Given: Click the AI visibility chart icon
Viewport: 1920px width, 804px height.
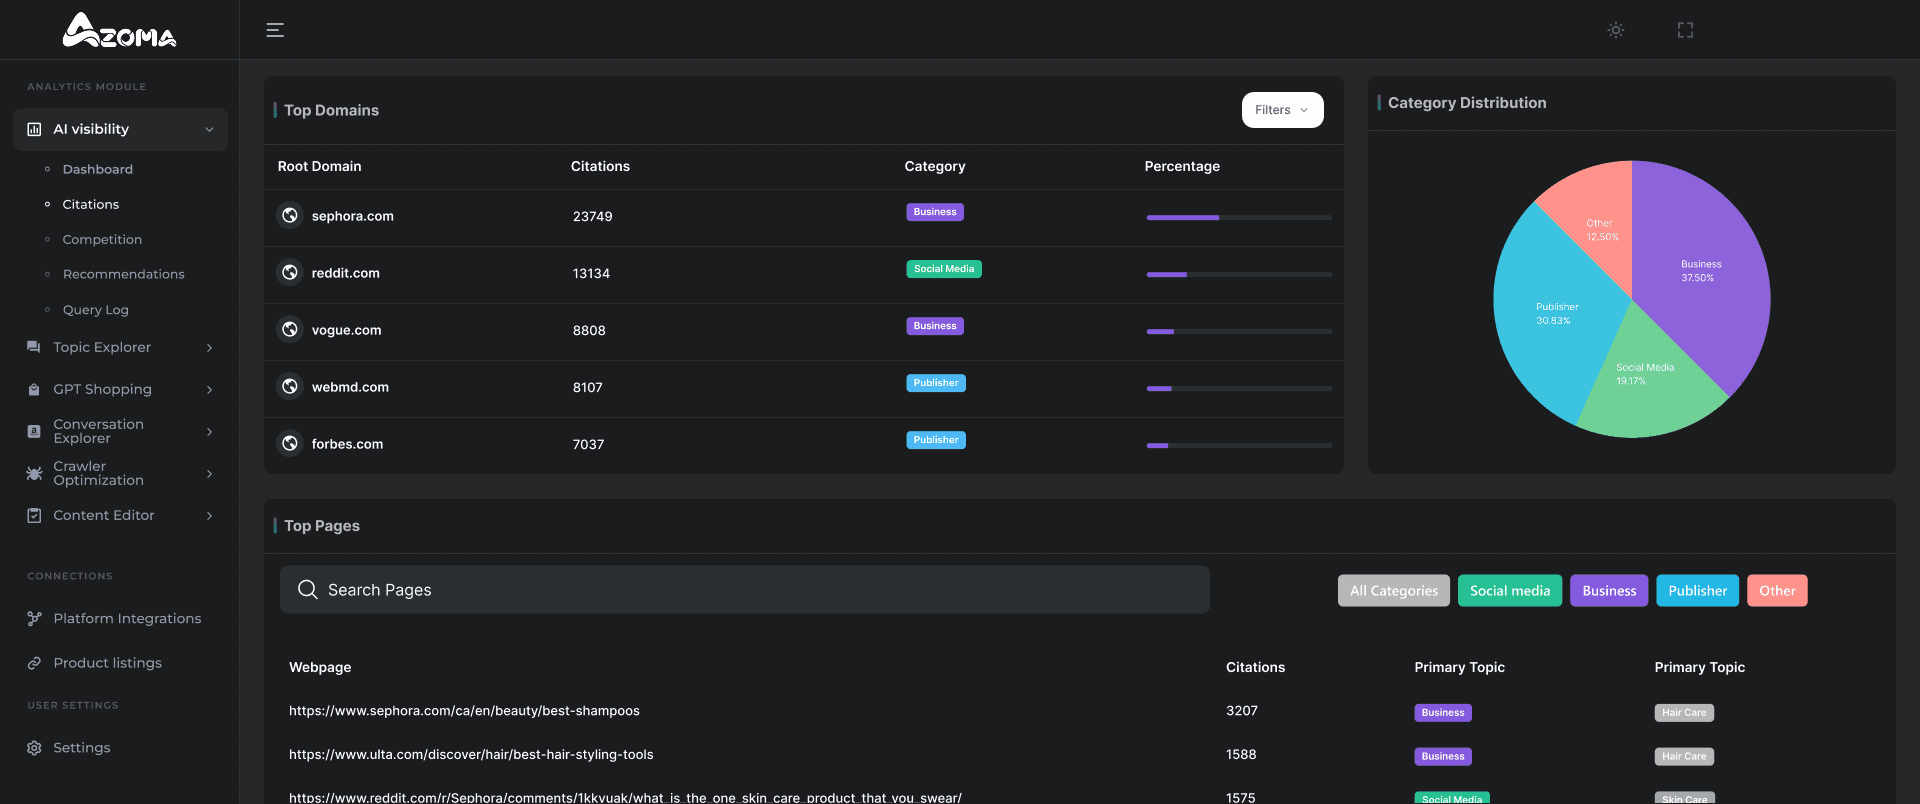Looking at the screenshot, I should [34, 129].
